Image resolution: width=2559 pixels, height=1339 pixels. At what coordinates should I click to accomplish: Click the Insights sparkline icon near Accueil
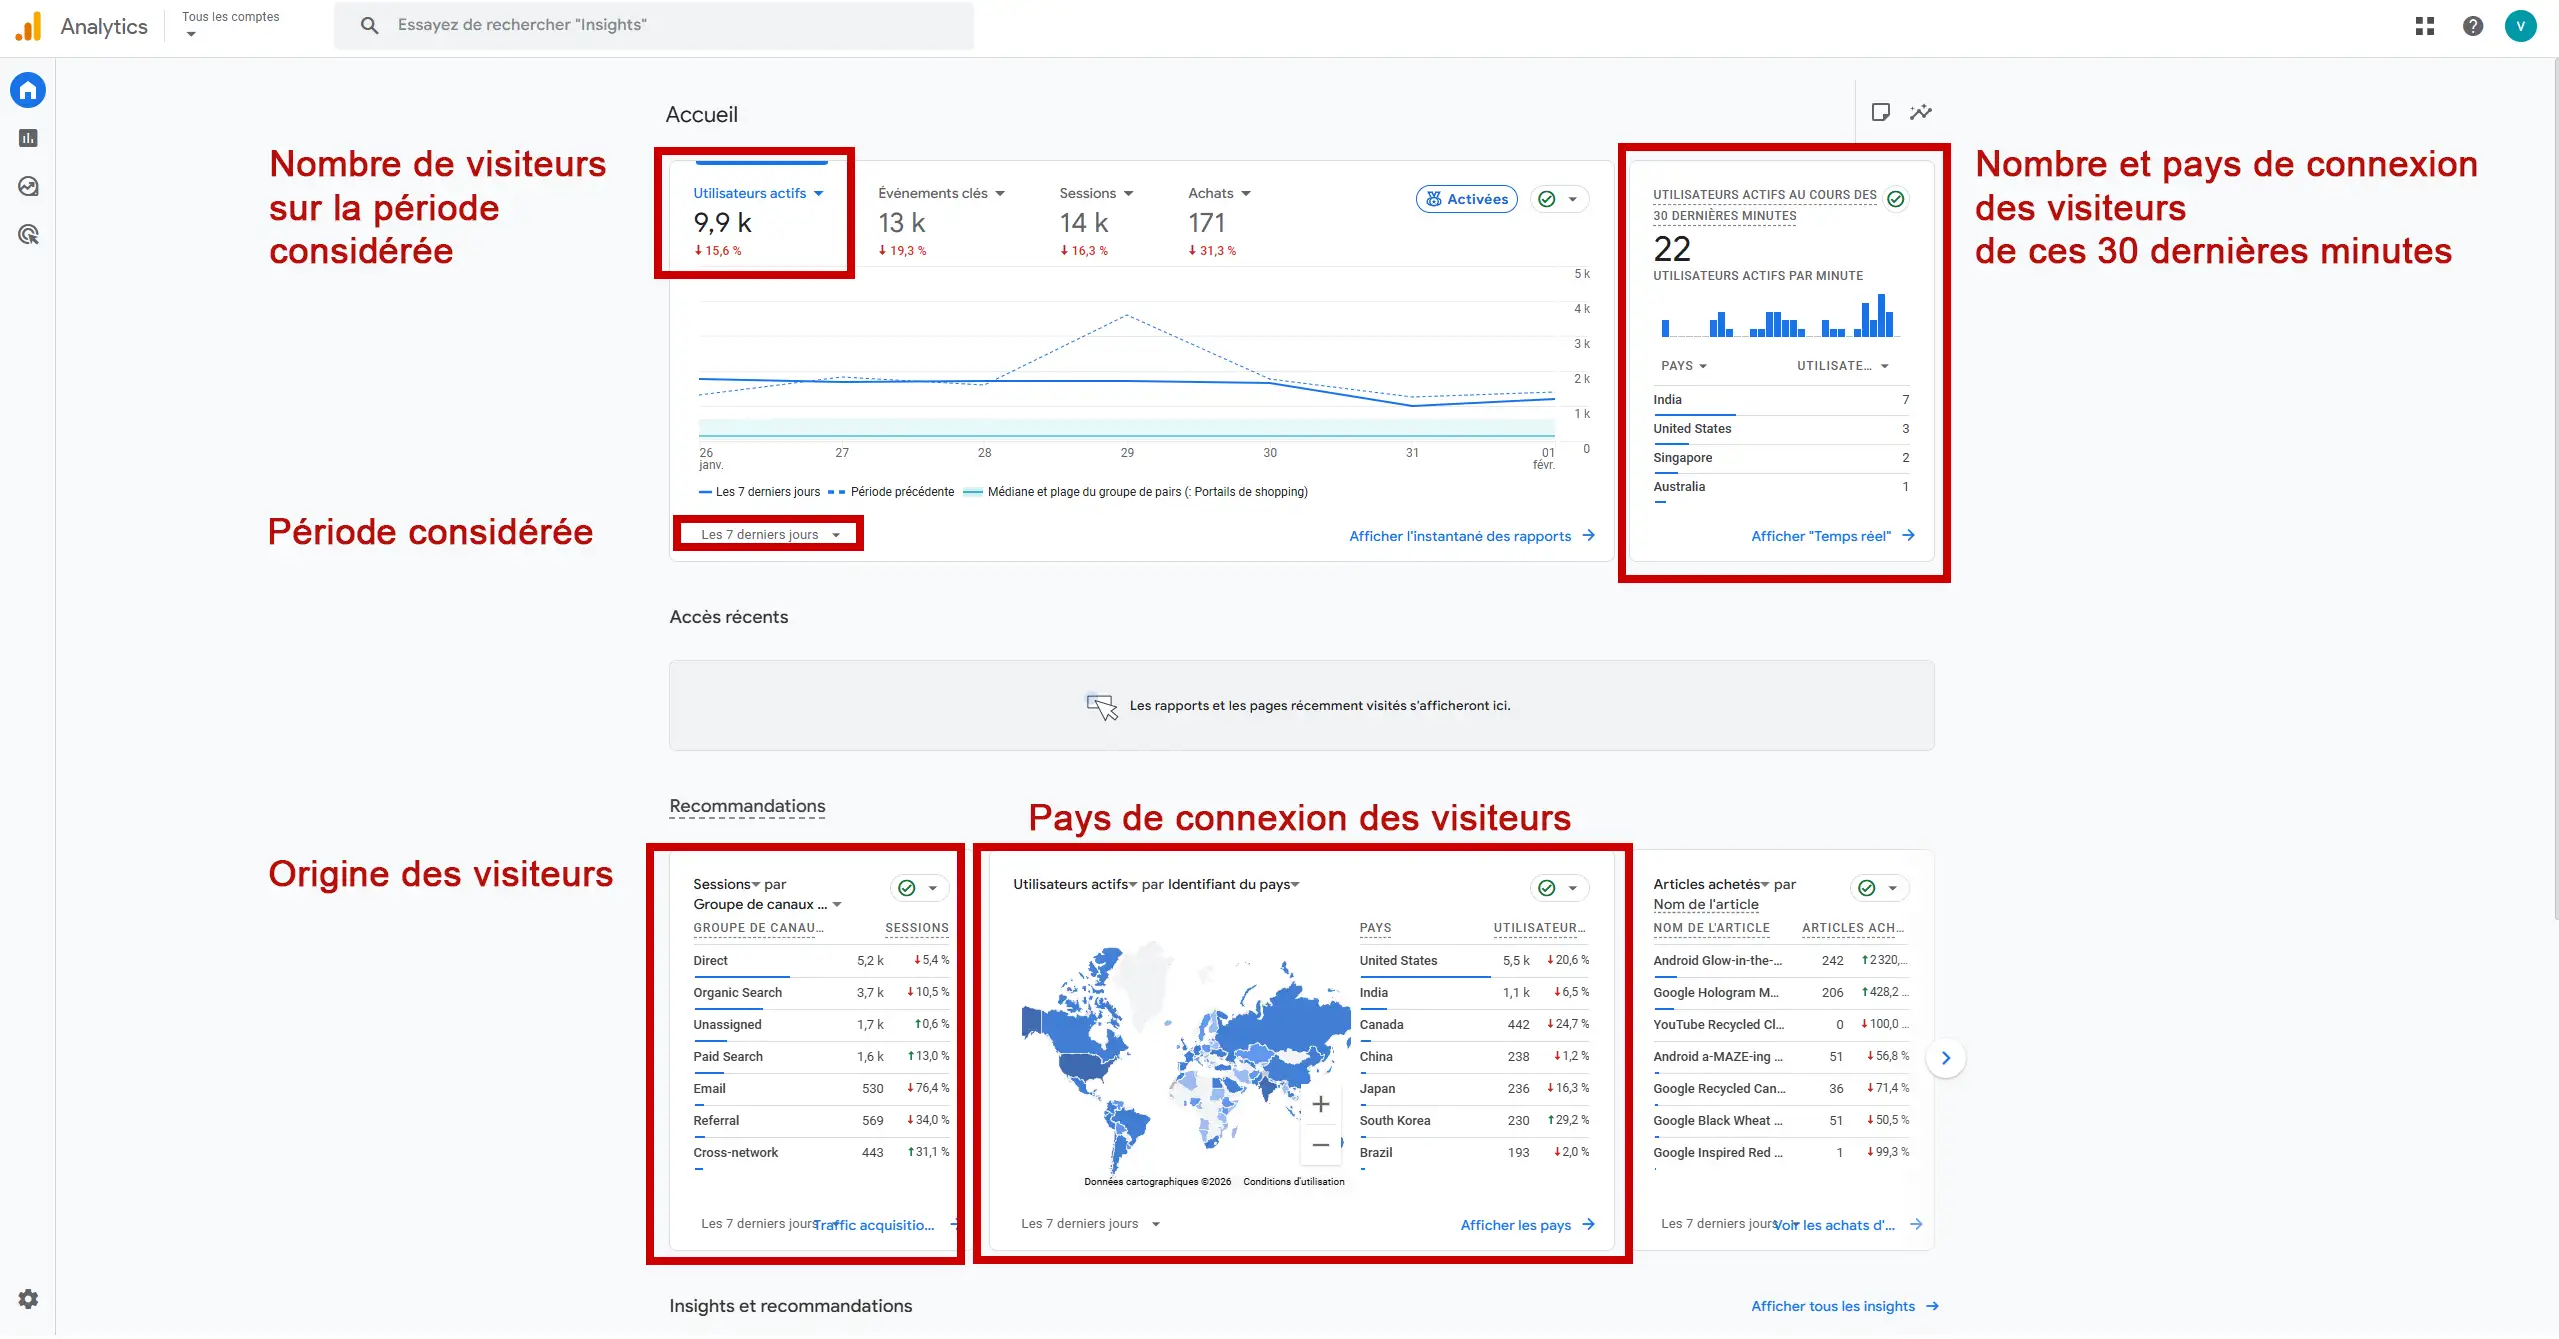(1920, 112)
